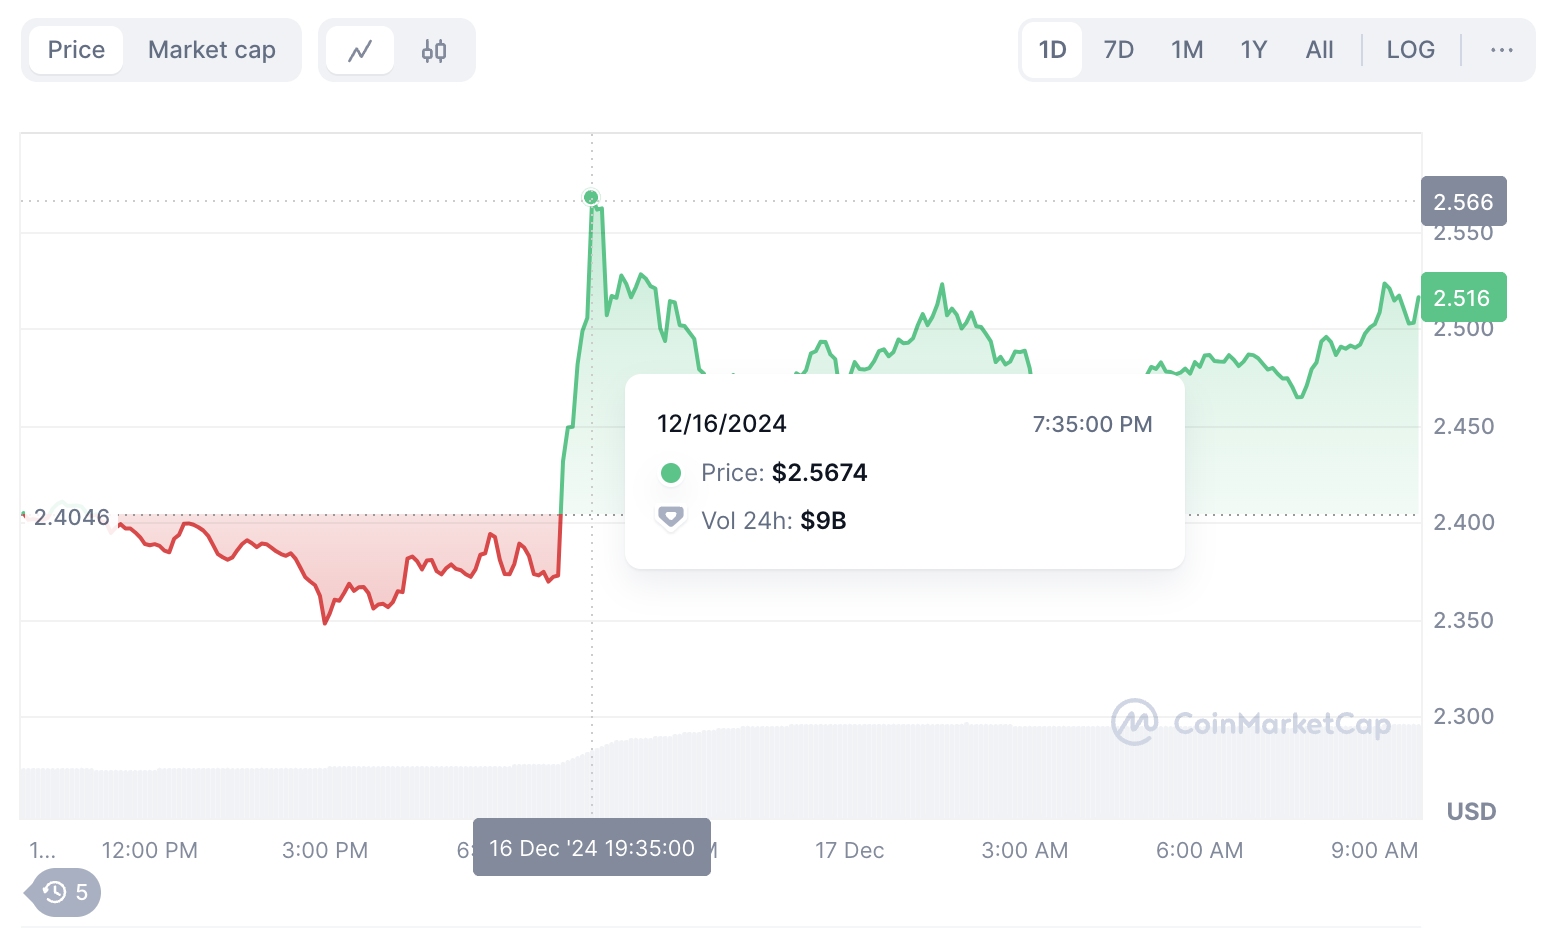This screenshot has width=1546, height=928.
Task: Click the Vol 24h shield icon
Action: (x=670, y=519)
